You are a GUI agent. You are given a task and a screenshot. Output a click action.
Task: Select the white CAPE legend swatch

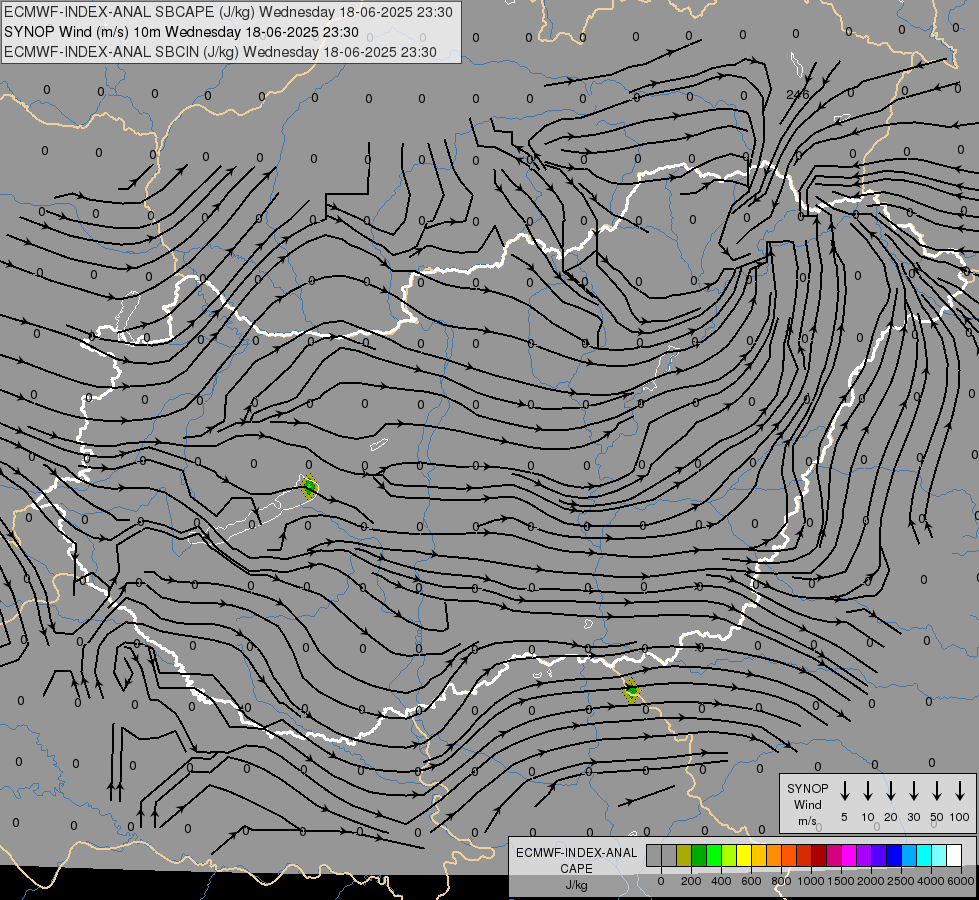pyautogui.click(x=954, y=855)
